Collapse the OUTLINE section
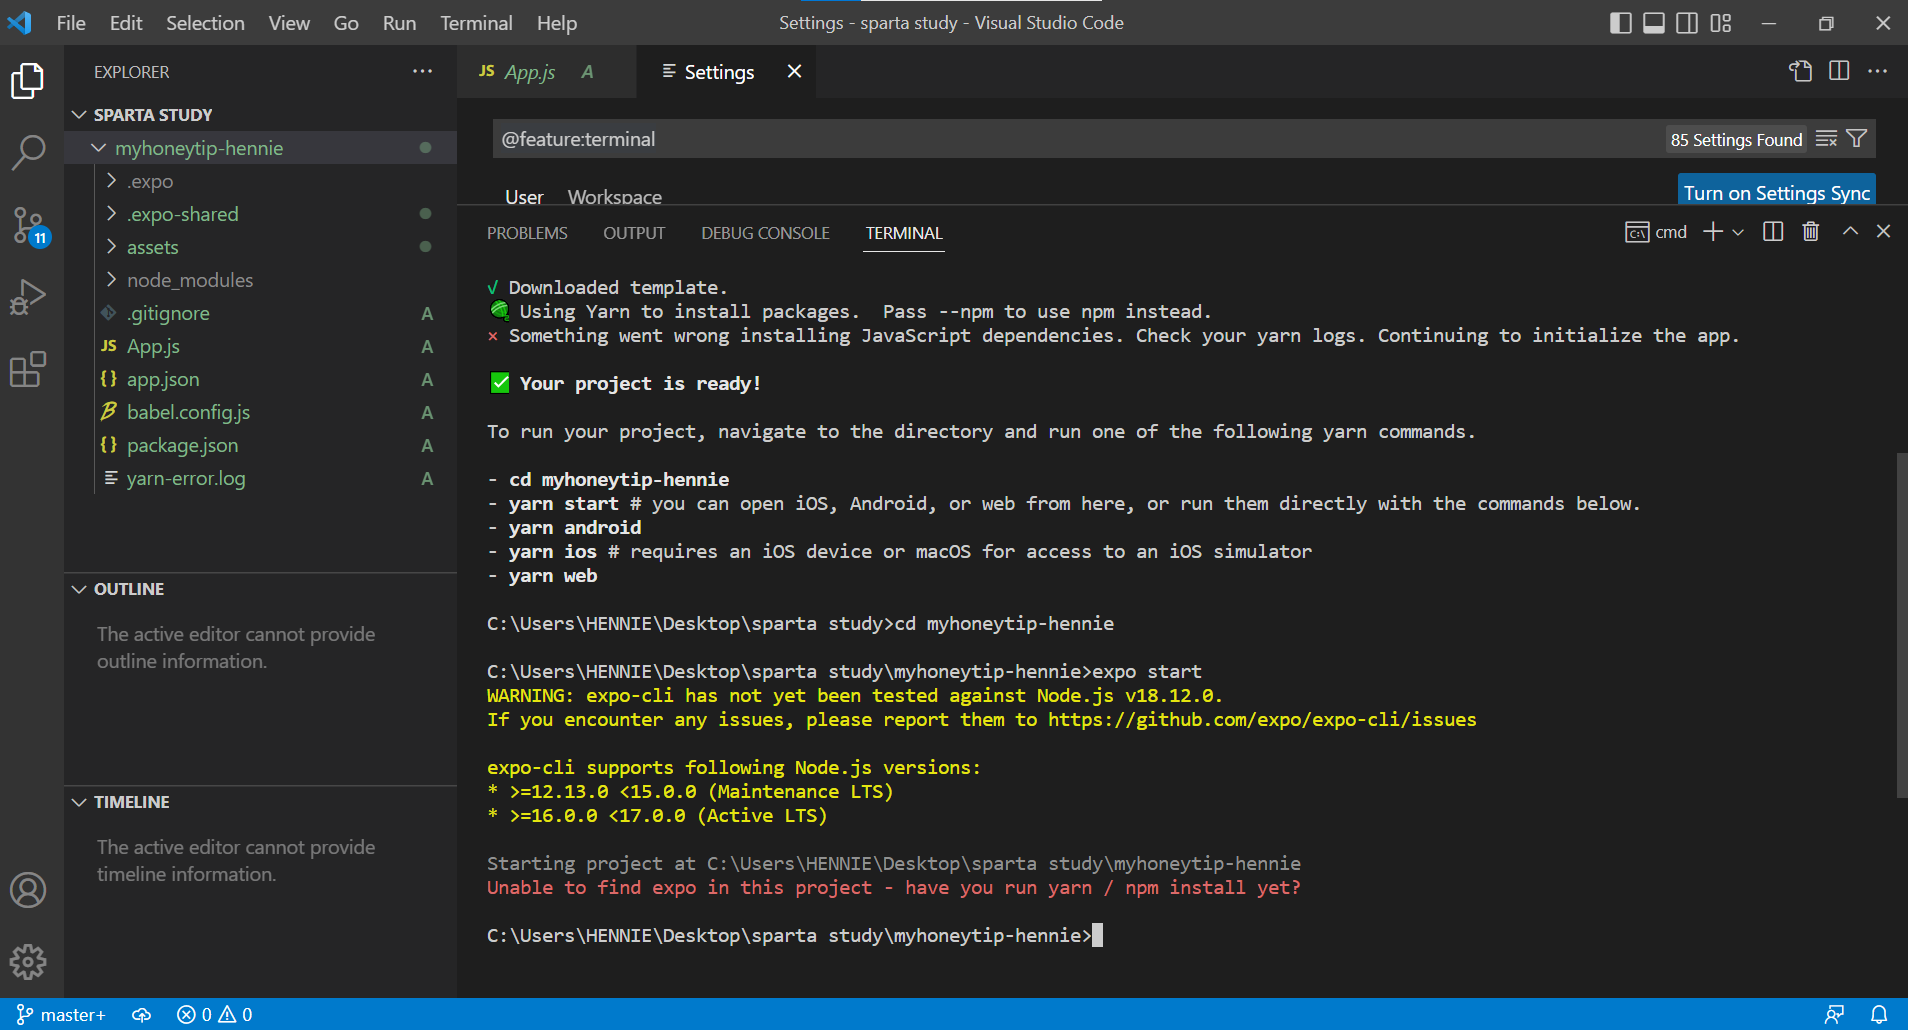The width and height of the screenshot is (1908, 1030). 79,589
